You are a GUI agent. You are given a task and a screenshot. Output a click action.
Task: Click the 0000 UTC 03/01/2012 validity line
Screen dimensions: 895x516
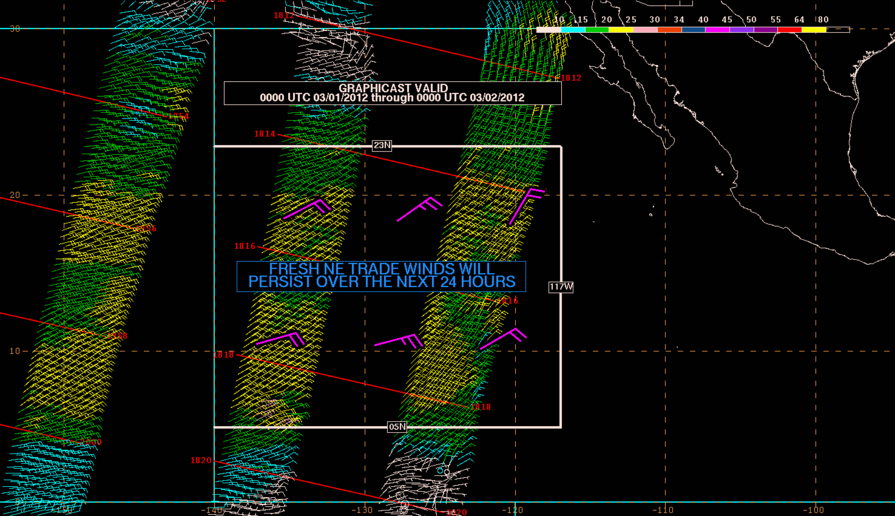(392, 98)
